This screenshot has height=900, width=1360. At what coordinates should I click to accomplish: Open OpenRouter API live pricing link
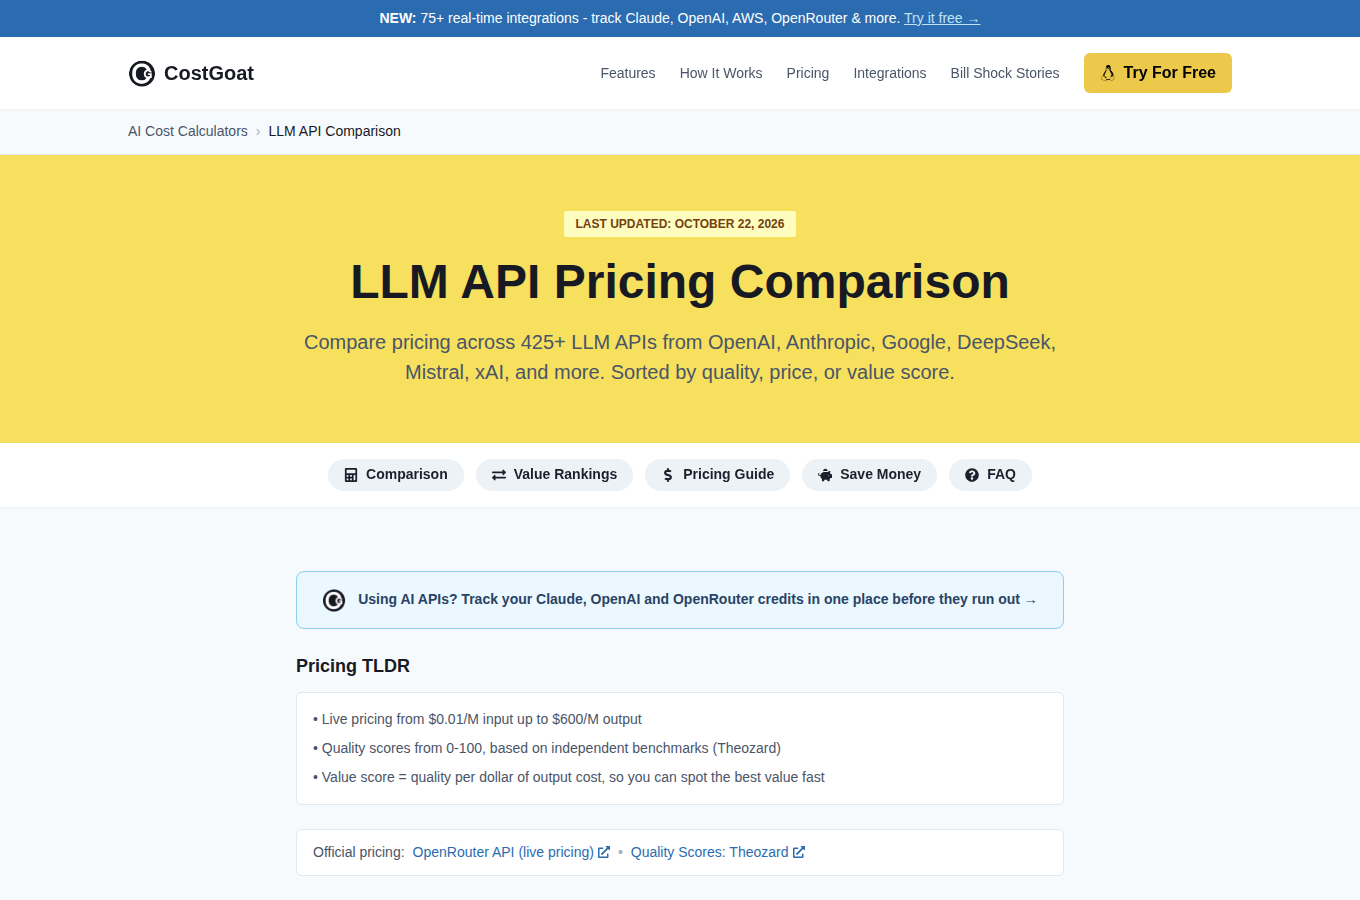pyautogui.click(x=511, y=852)
